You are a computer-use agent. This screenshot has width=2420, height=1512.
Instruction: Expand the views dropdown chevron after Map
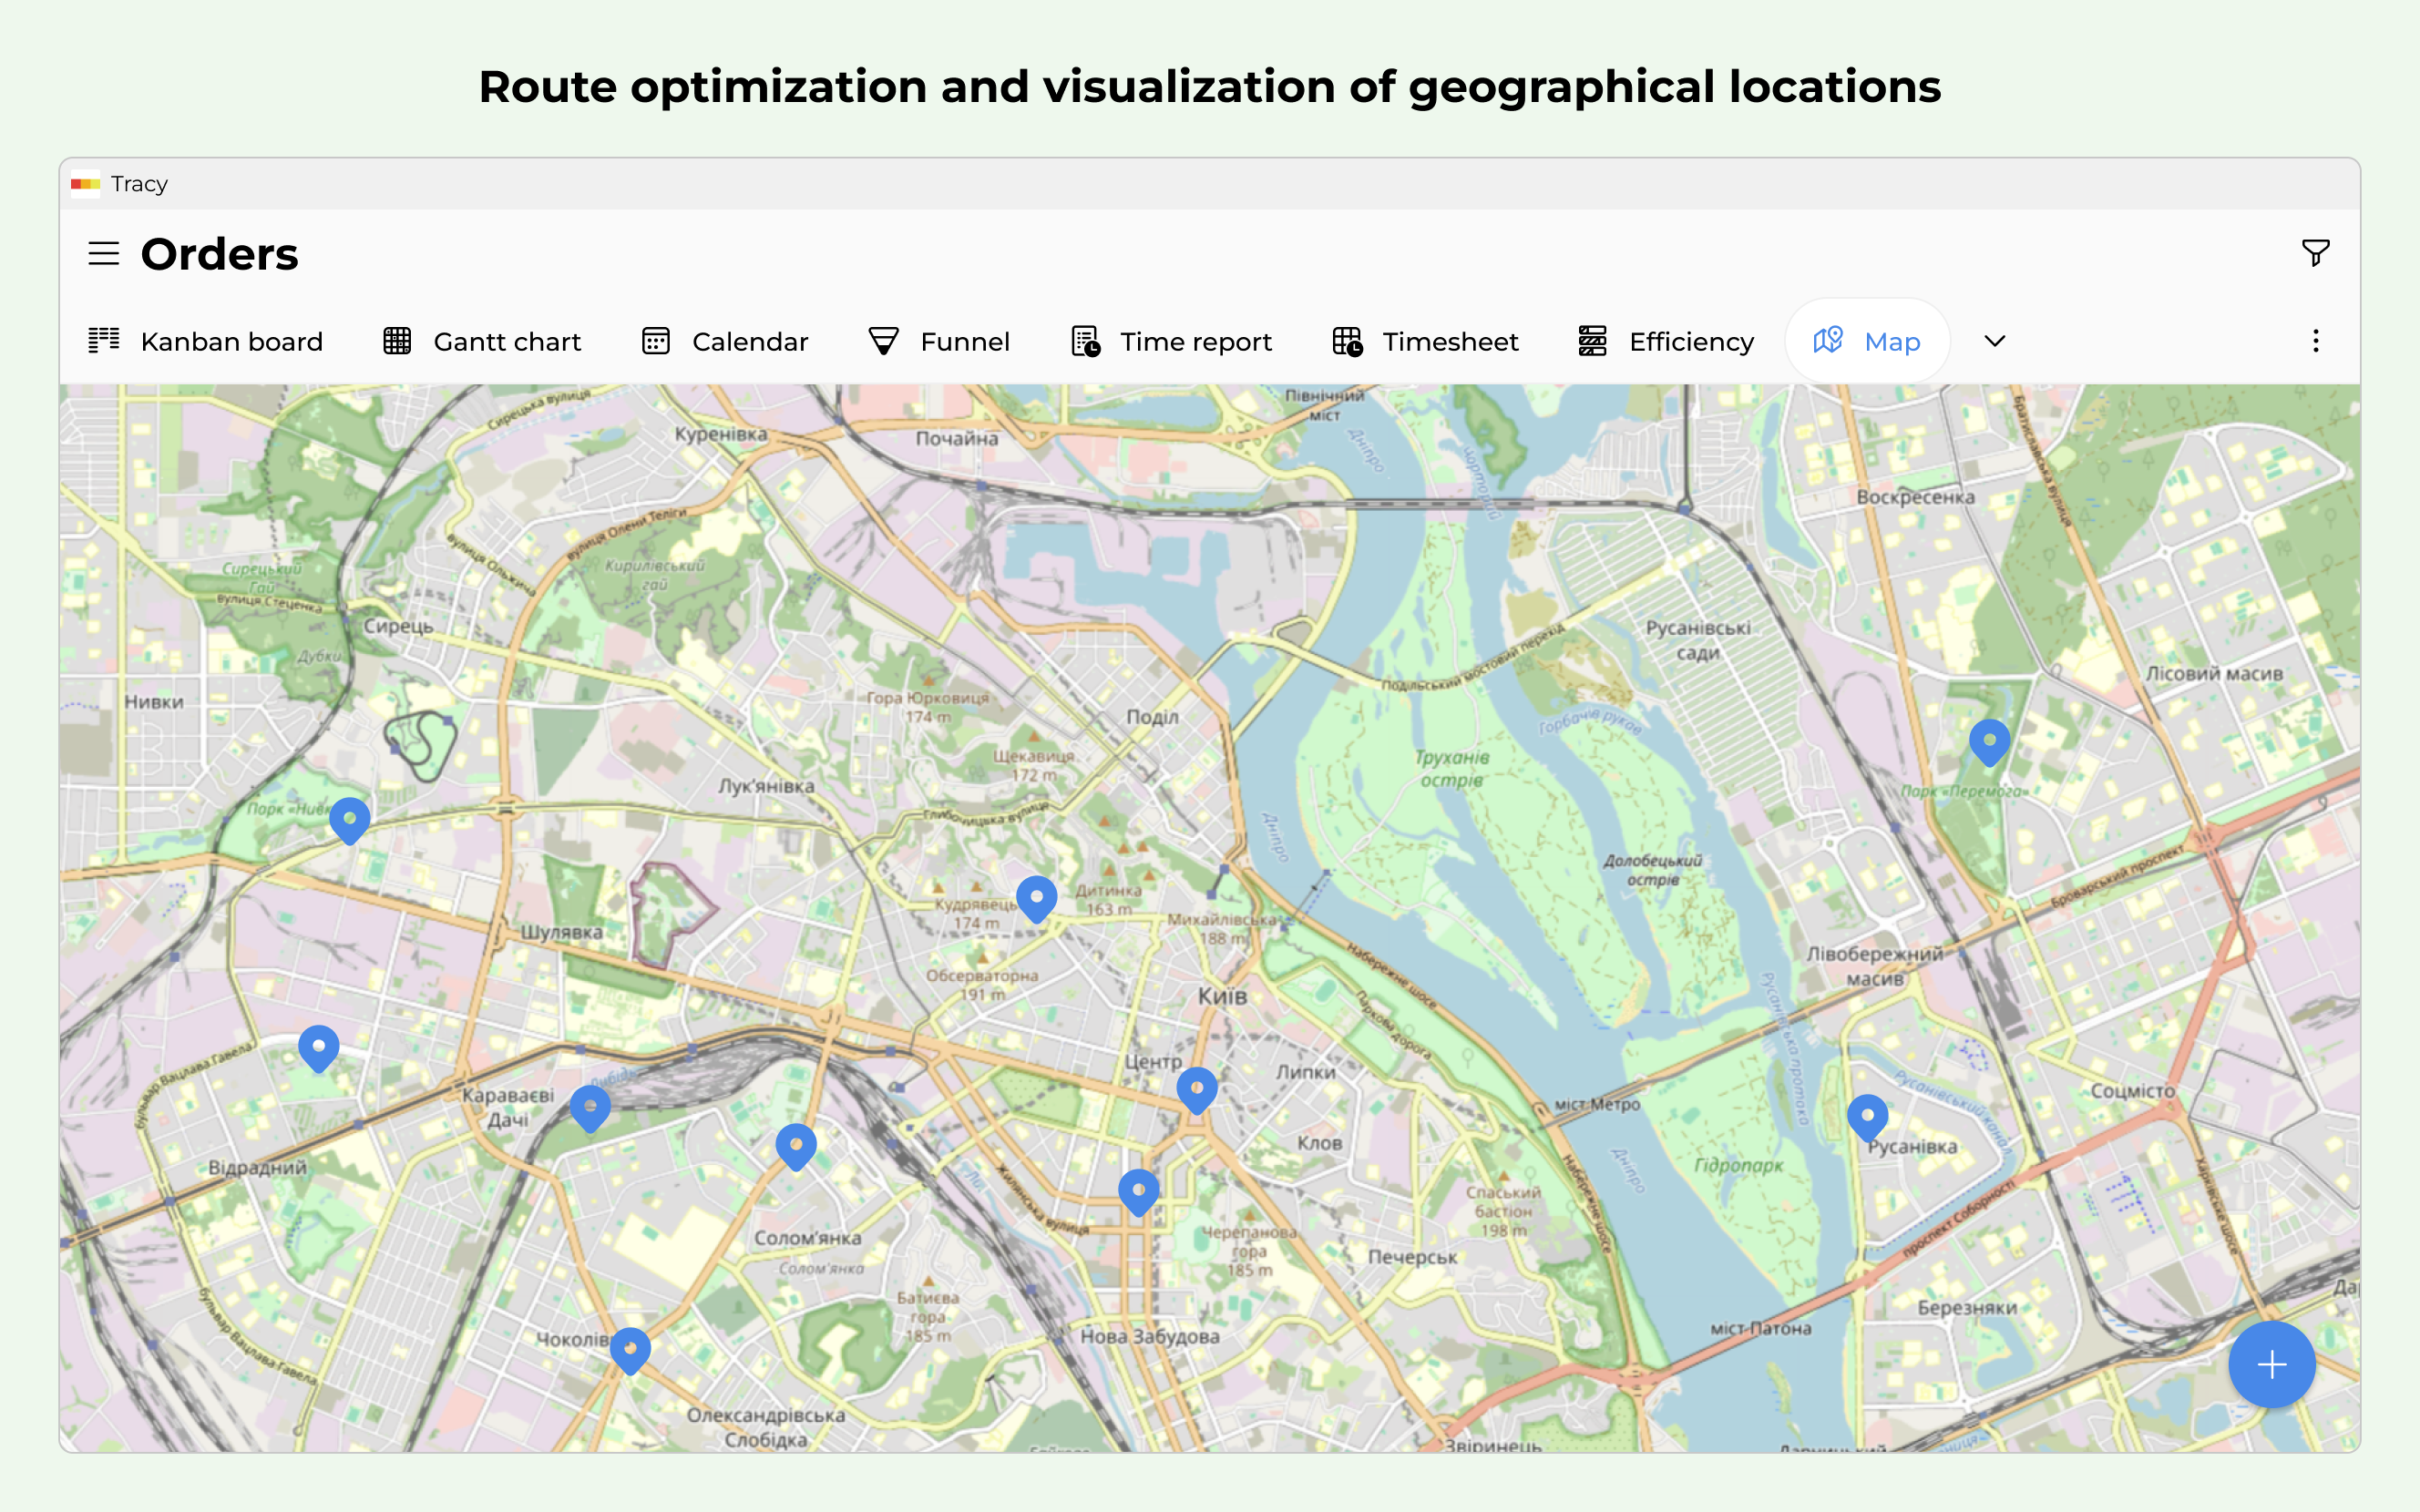click(x=1994, y=341)
